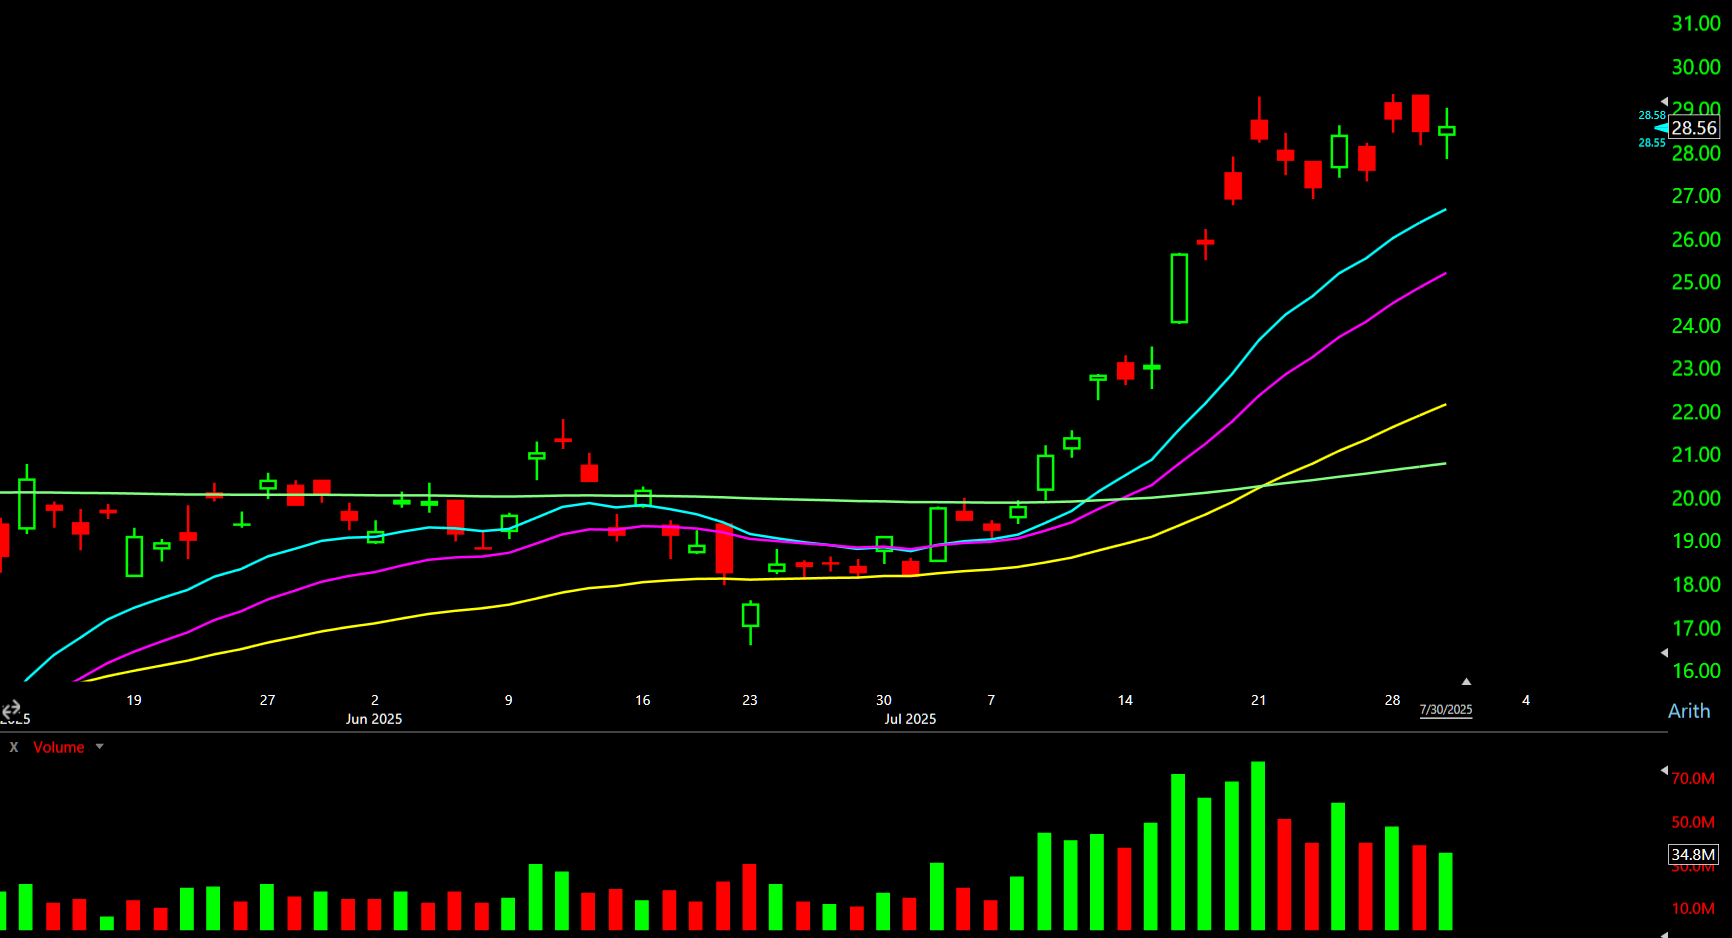Click the cyan current price arrow marker
The height and width of the screenshot is (938, 1732).
1661,128
